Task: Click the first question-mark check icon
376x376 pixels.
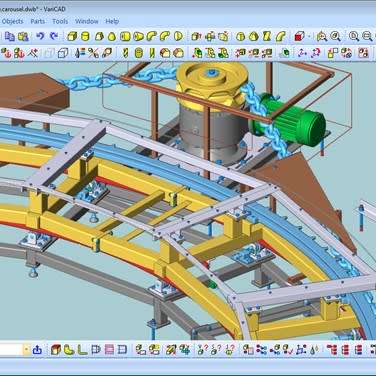Action: pyautogui.click(x=202, y=350)
